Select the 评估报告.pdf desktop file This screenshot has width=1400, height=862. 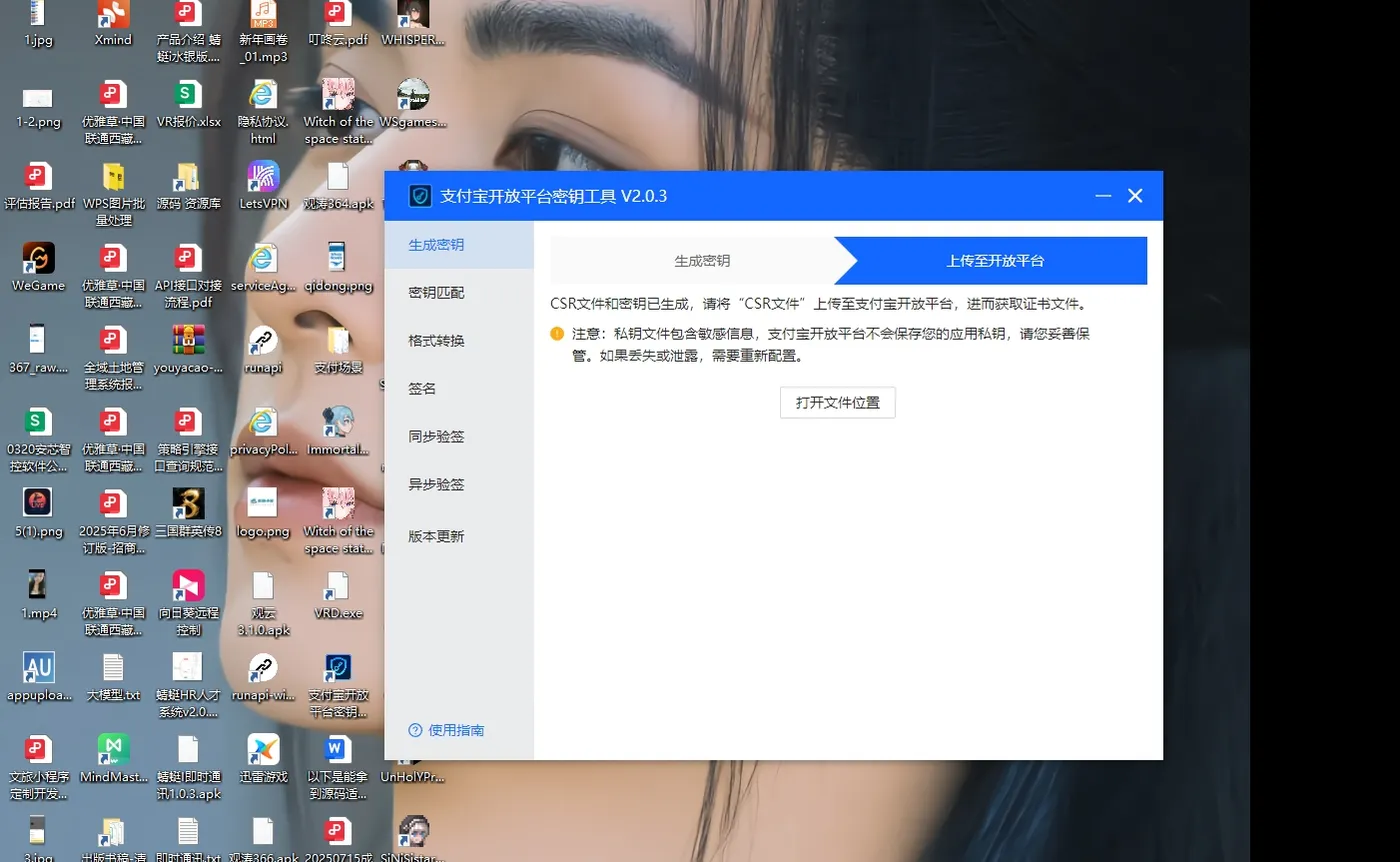[38, 187]
